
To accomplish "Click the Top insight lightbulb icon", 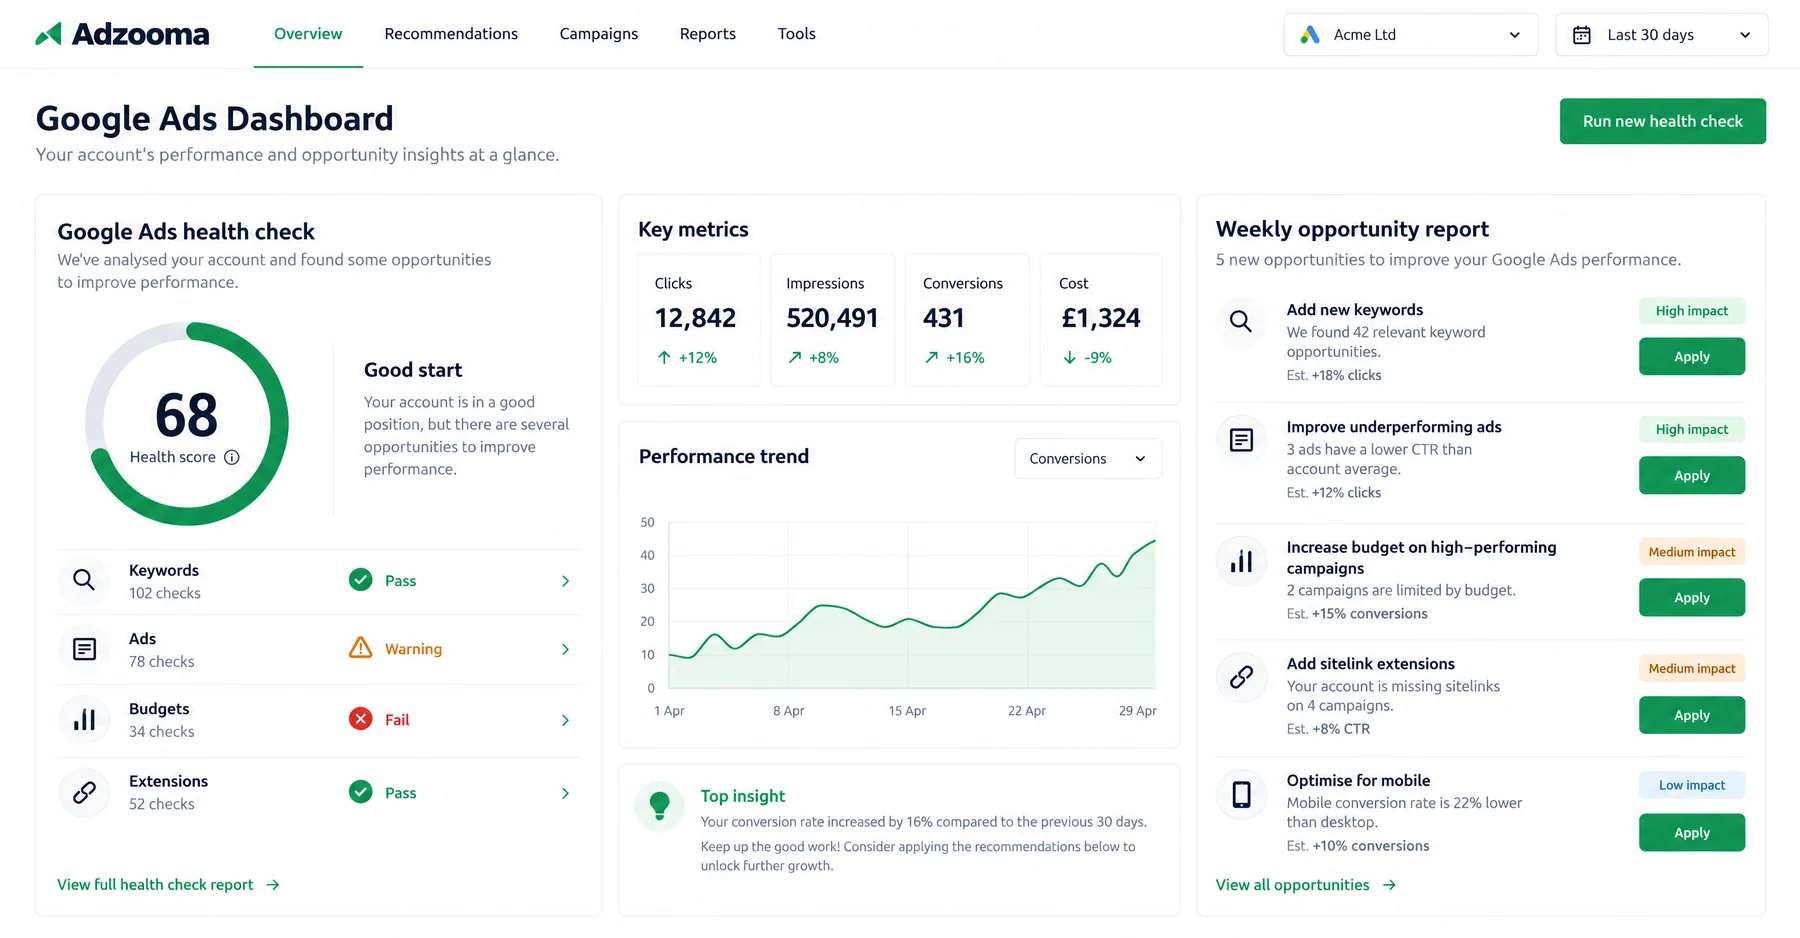I will tap(660, 806).
